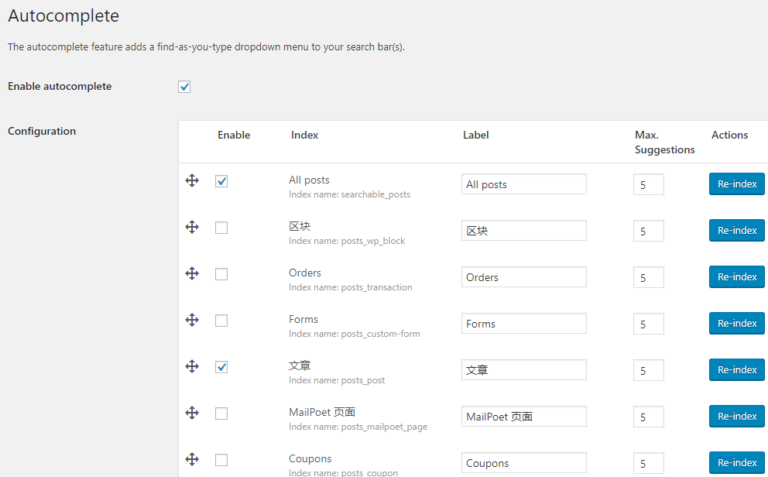Re-index the Orders index
The width and height of the screenshot is (768, 477).
point(737,277)
